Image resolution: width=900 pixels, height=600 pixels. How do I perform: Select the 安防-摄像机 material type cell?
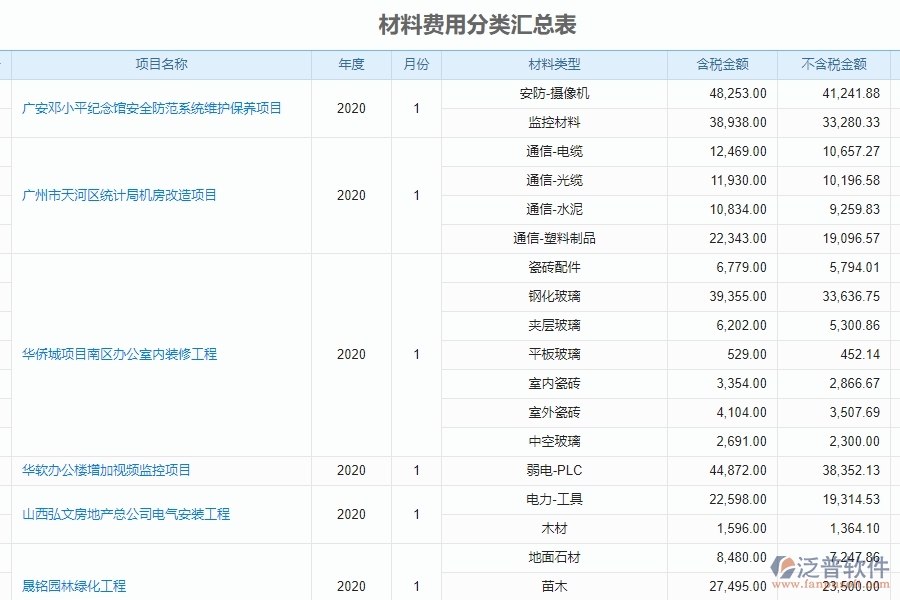[553, 94]
